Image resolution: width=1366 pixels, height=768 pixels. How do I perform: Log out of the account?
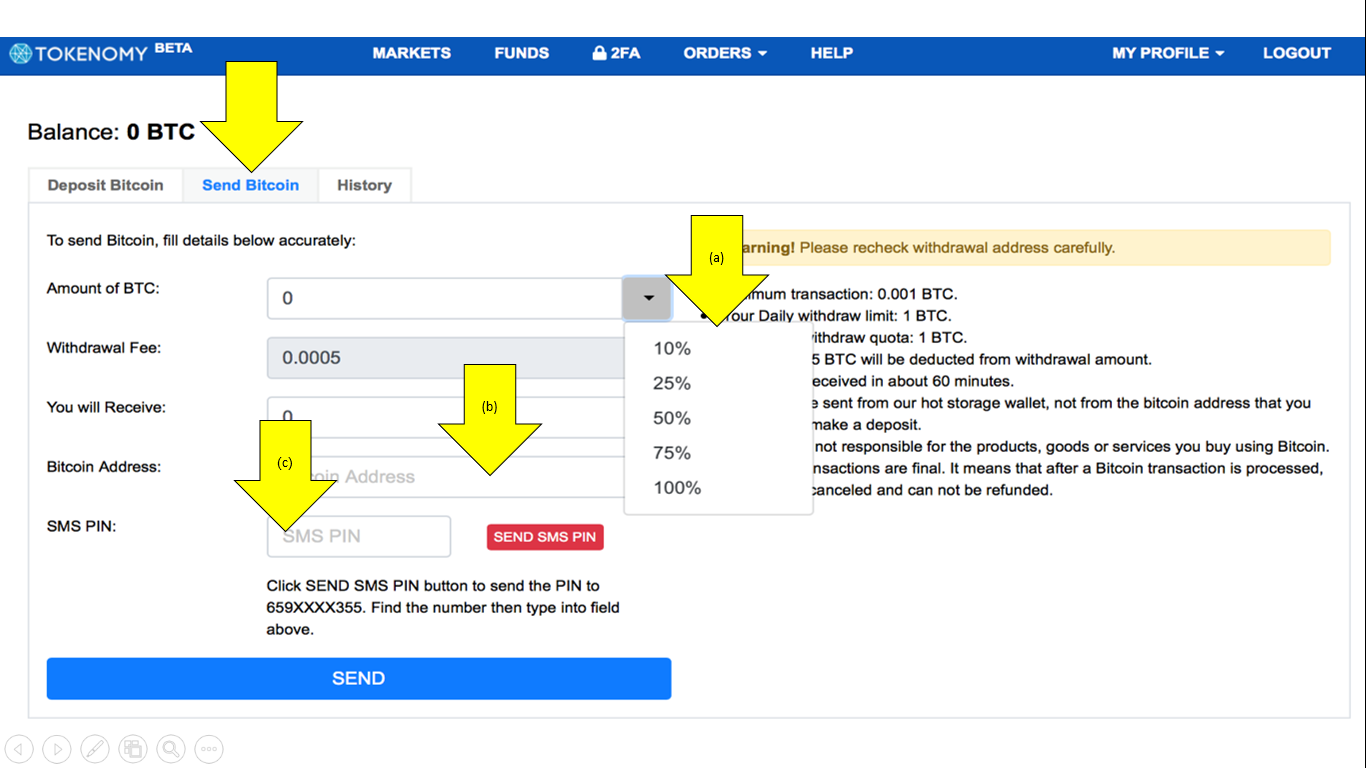(1296, 53)
